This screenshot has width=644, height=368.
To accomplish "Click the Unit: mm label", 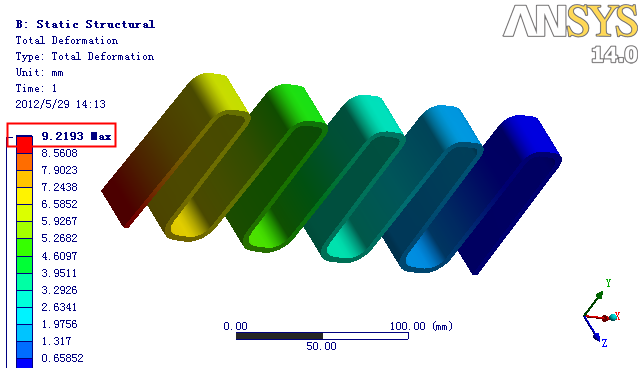I will point(39,72).
